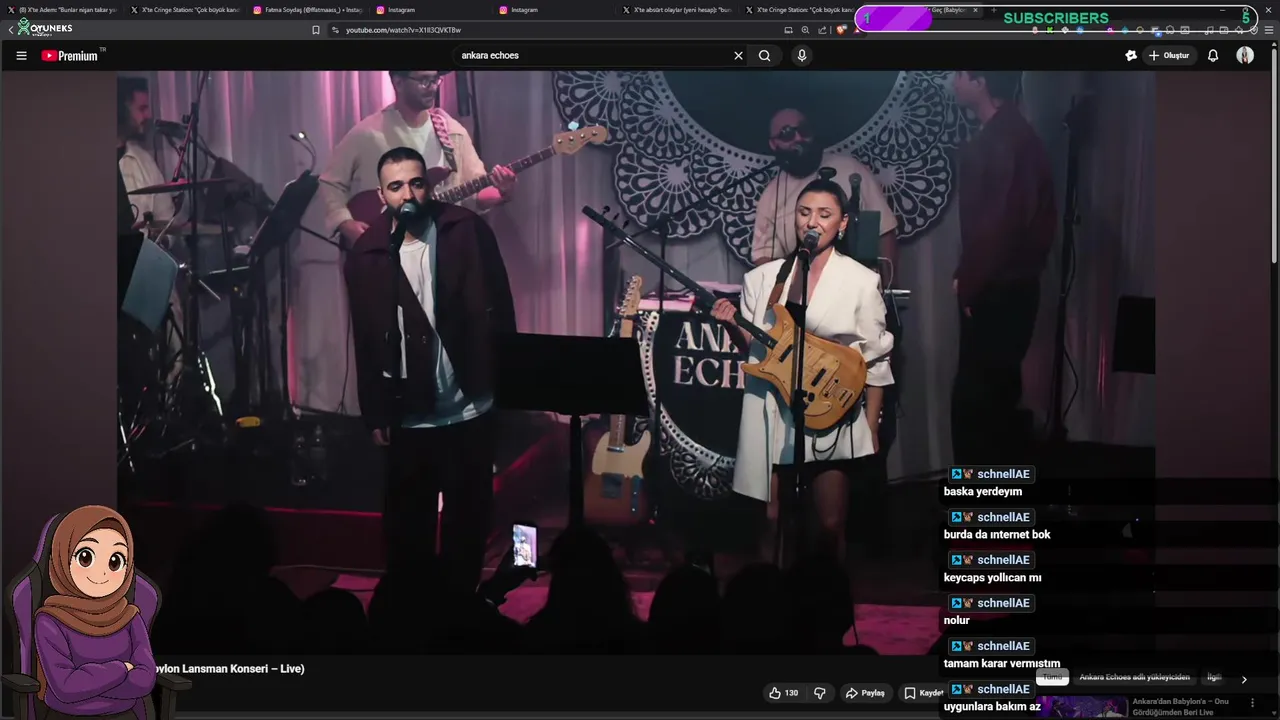Show more filter chips with right chevron
The height and width of the screenshot is (720, 1280).
point(1244,679)
